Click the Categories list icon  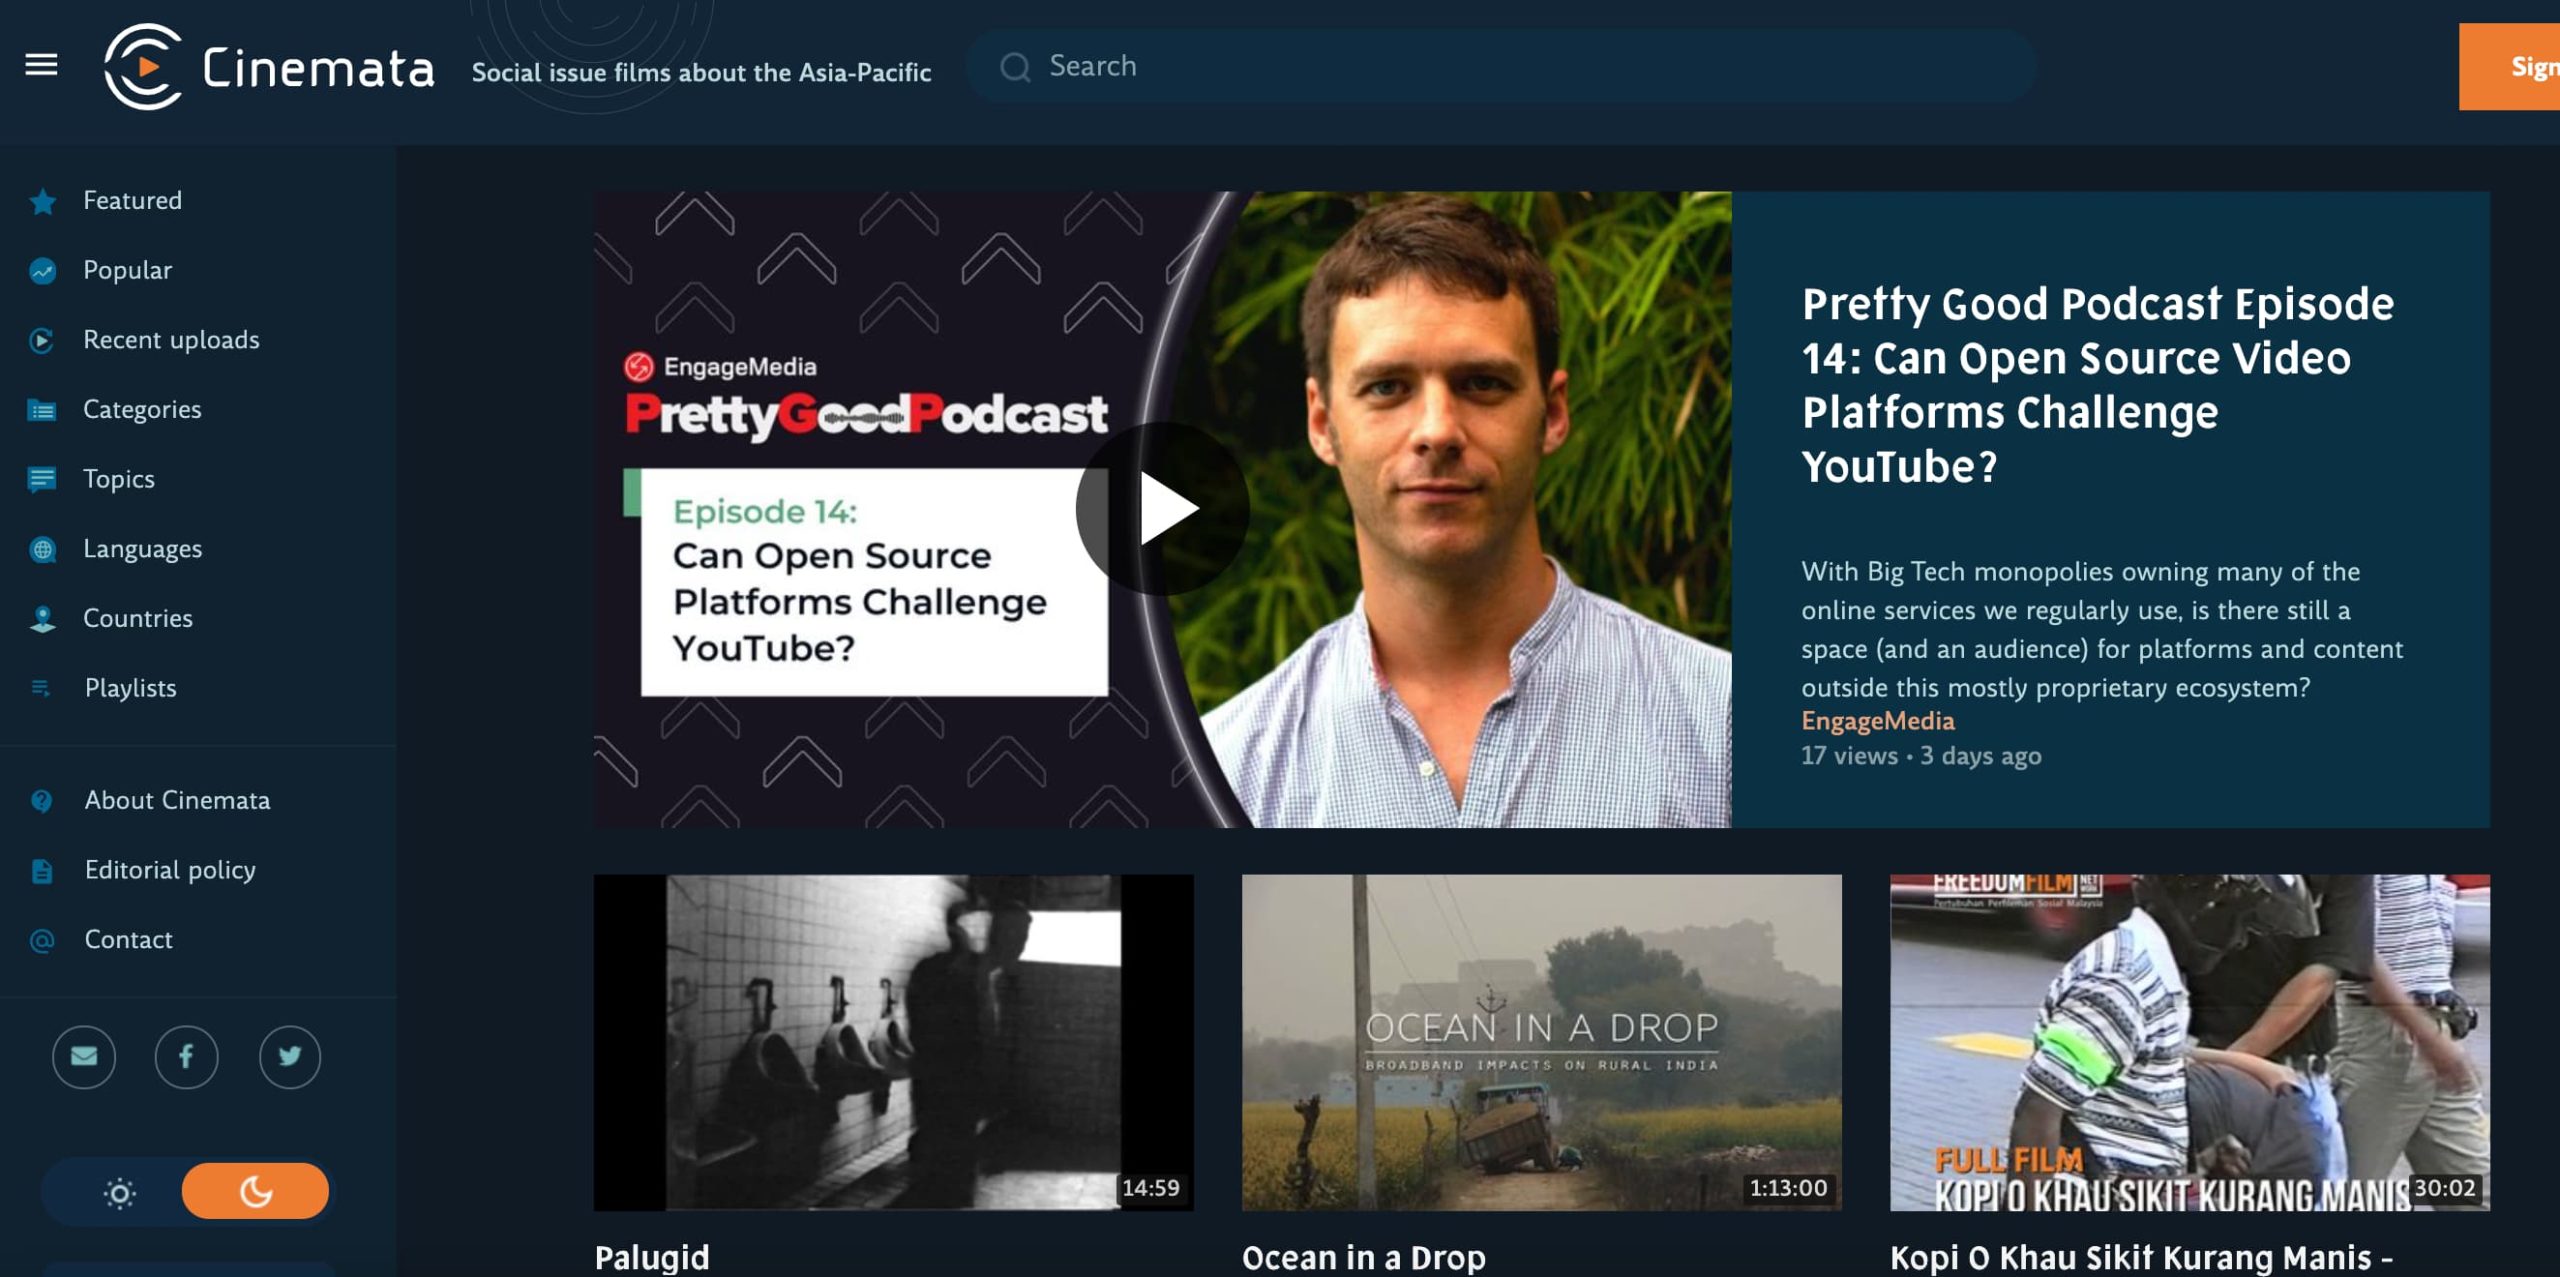tap(41, 408)
